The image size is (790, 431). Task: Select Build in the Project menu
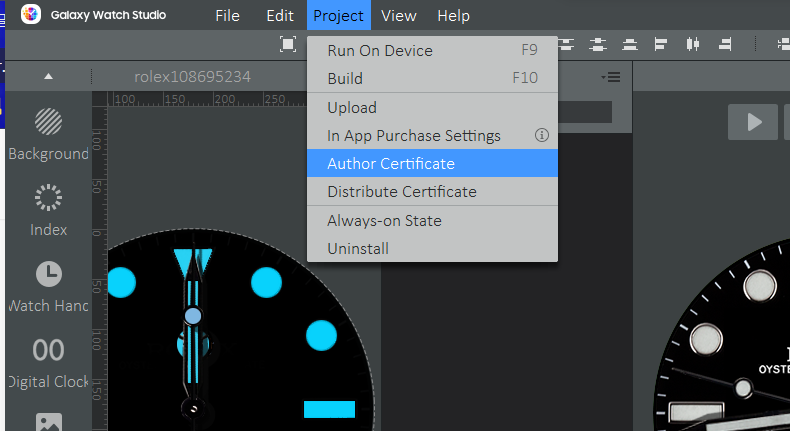point(432,78)
